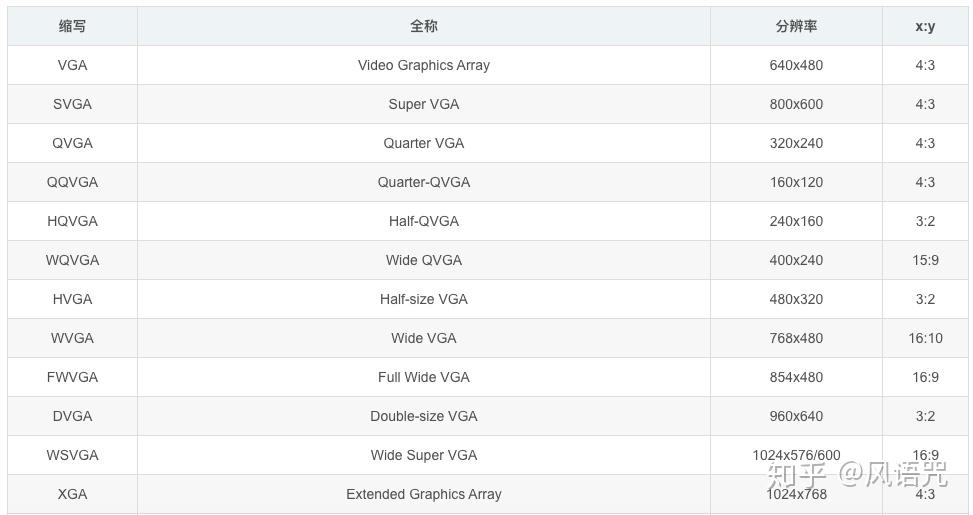
Task: Click the FWVGA abbreviation cell
Action: point(72,377)
